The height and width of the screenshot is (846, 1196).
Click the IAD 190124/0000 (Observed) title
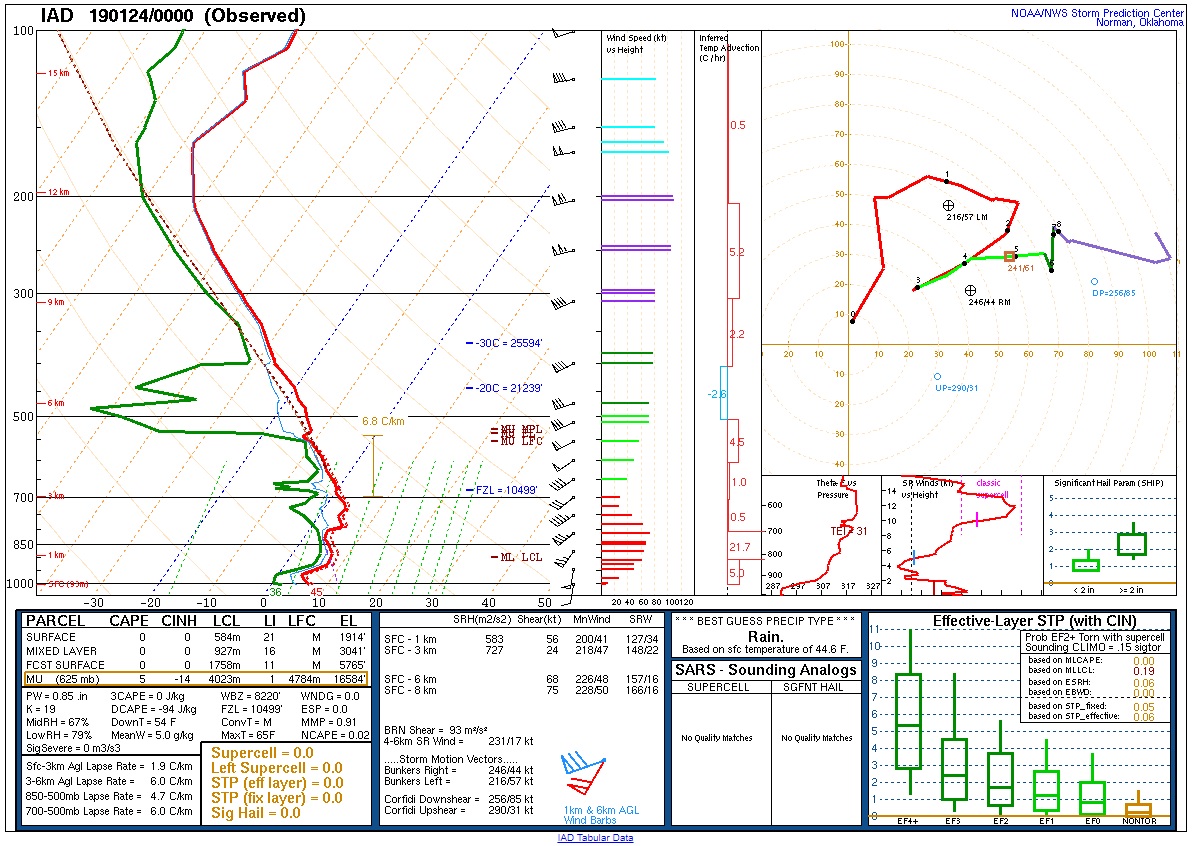point(173,15)
